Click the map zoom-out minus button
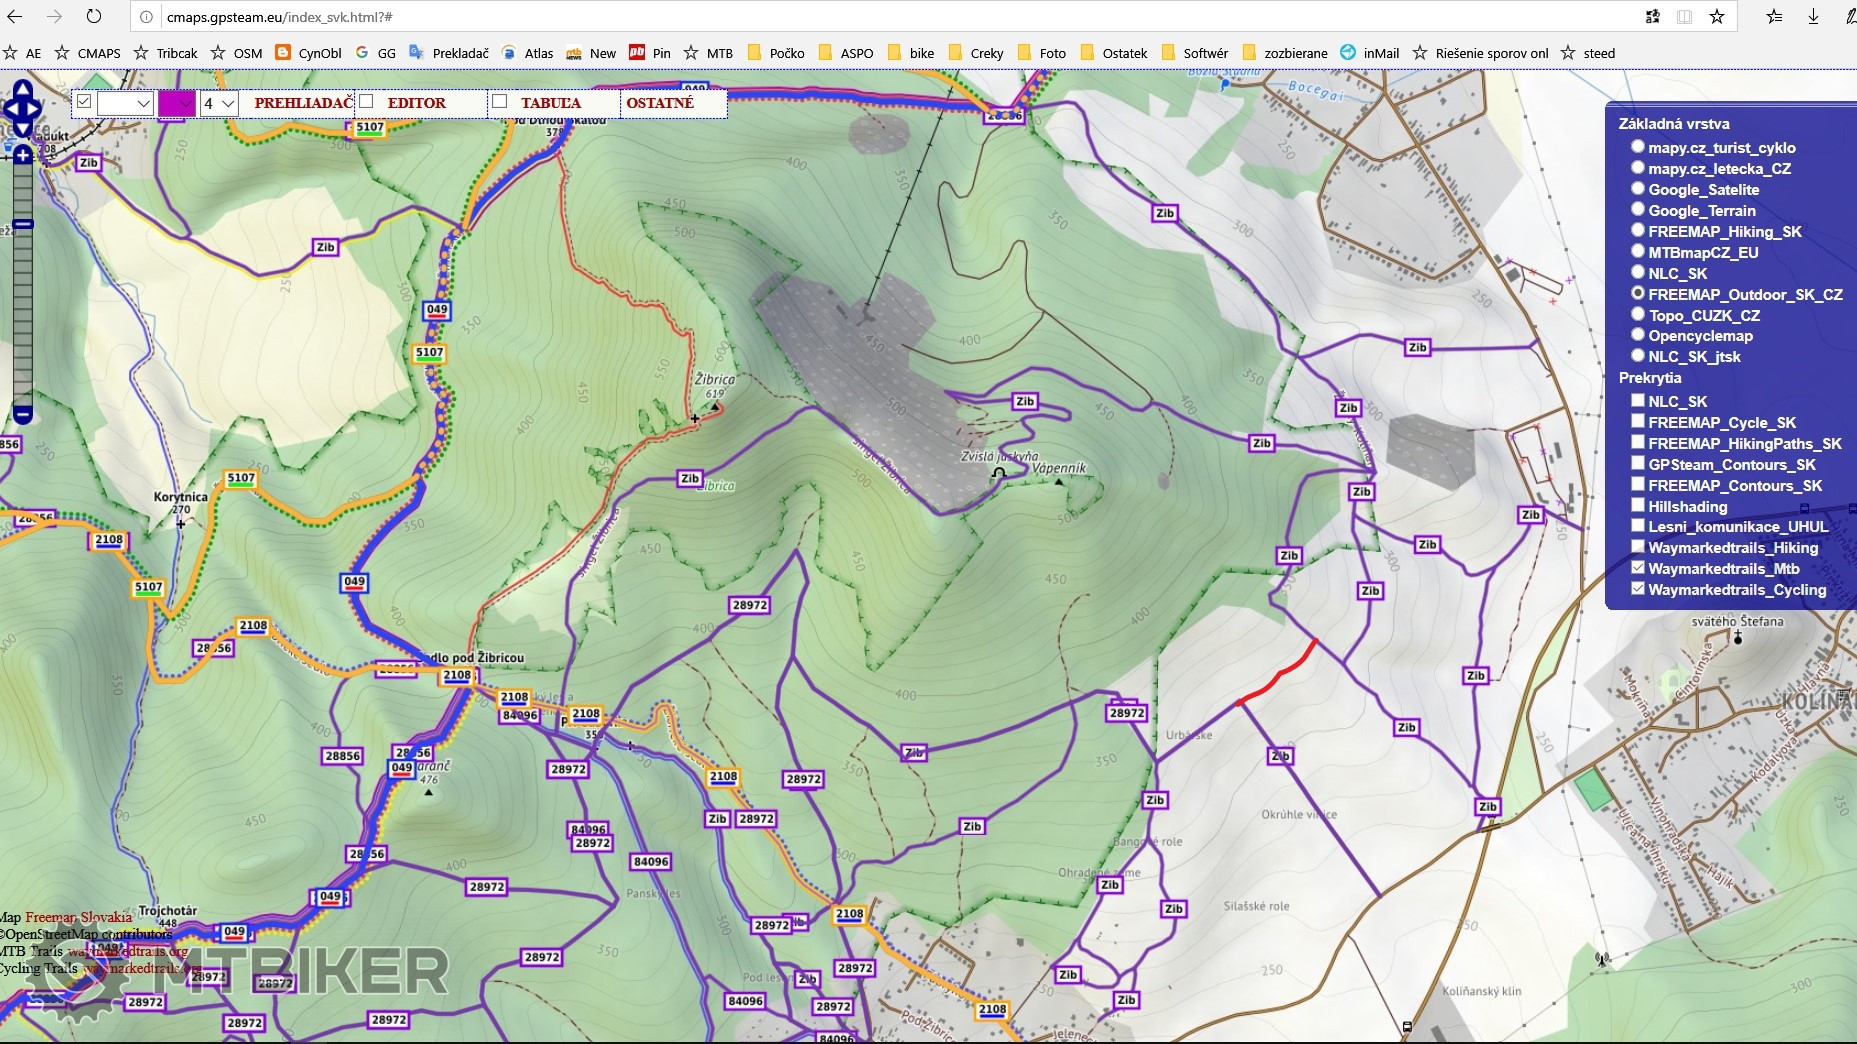This screenshot has width=1857, height=1044. [22, 413]
